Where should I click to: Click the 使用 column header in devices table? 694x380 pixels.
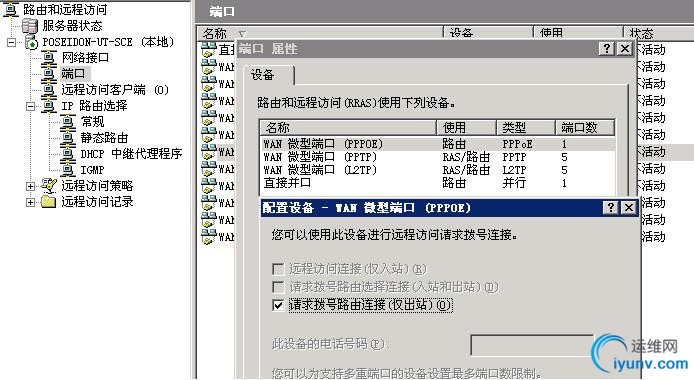point(466,128)
